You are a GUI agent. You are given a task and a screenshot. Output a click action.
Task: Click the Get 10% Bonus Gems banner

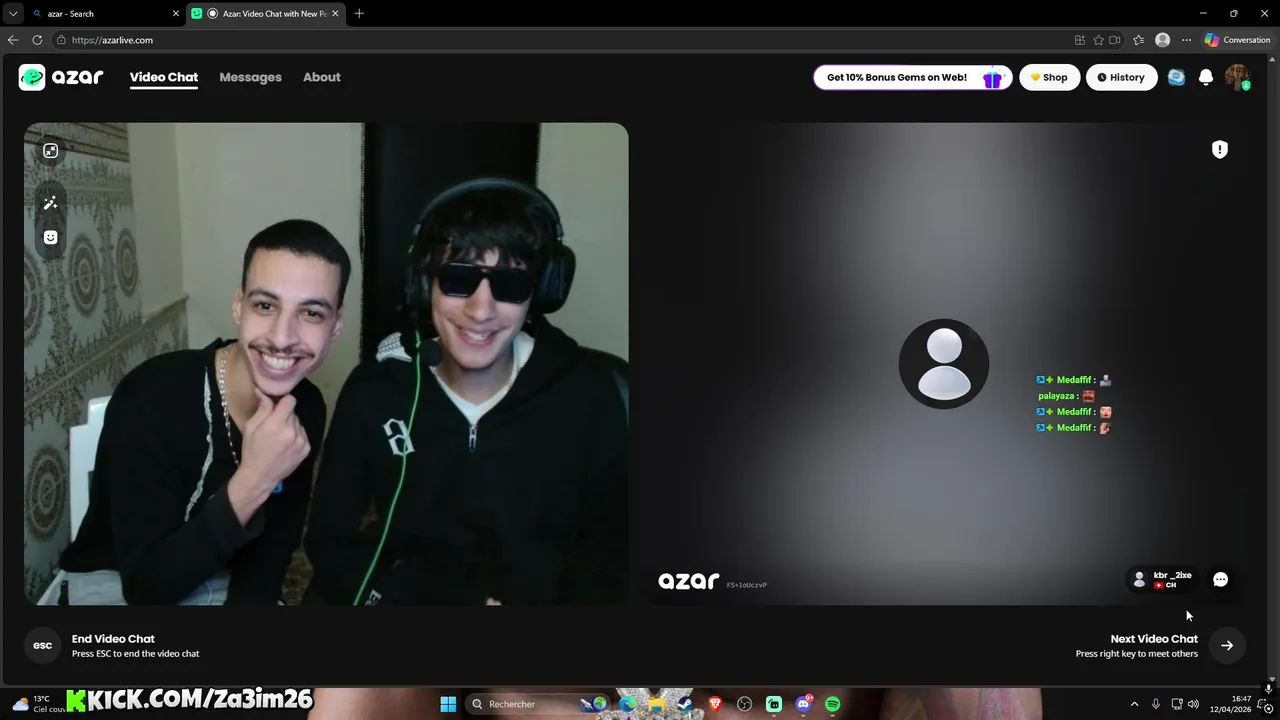[x=913, y=77]
